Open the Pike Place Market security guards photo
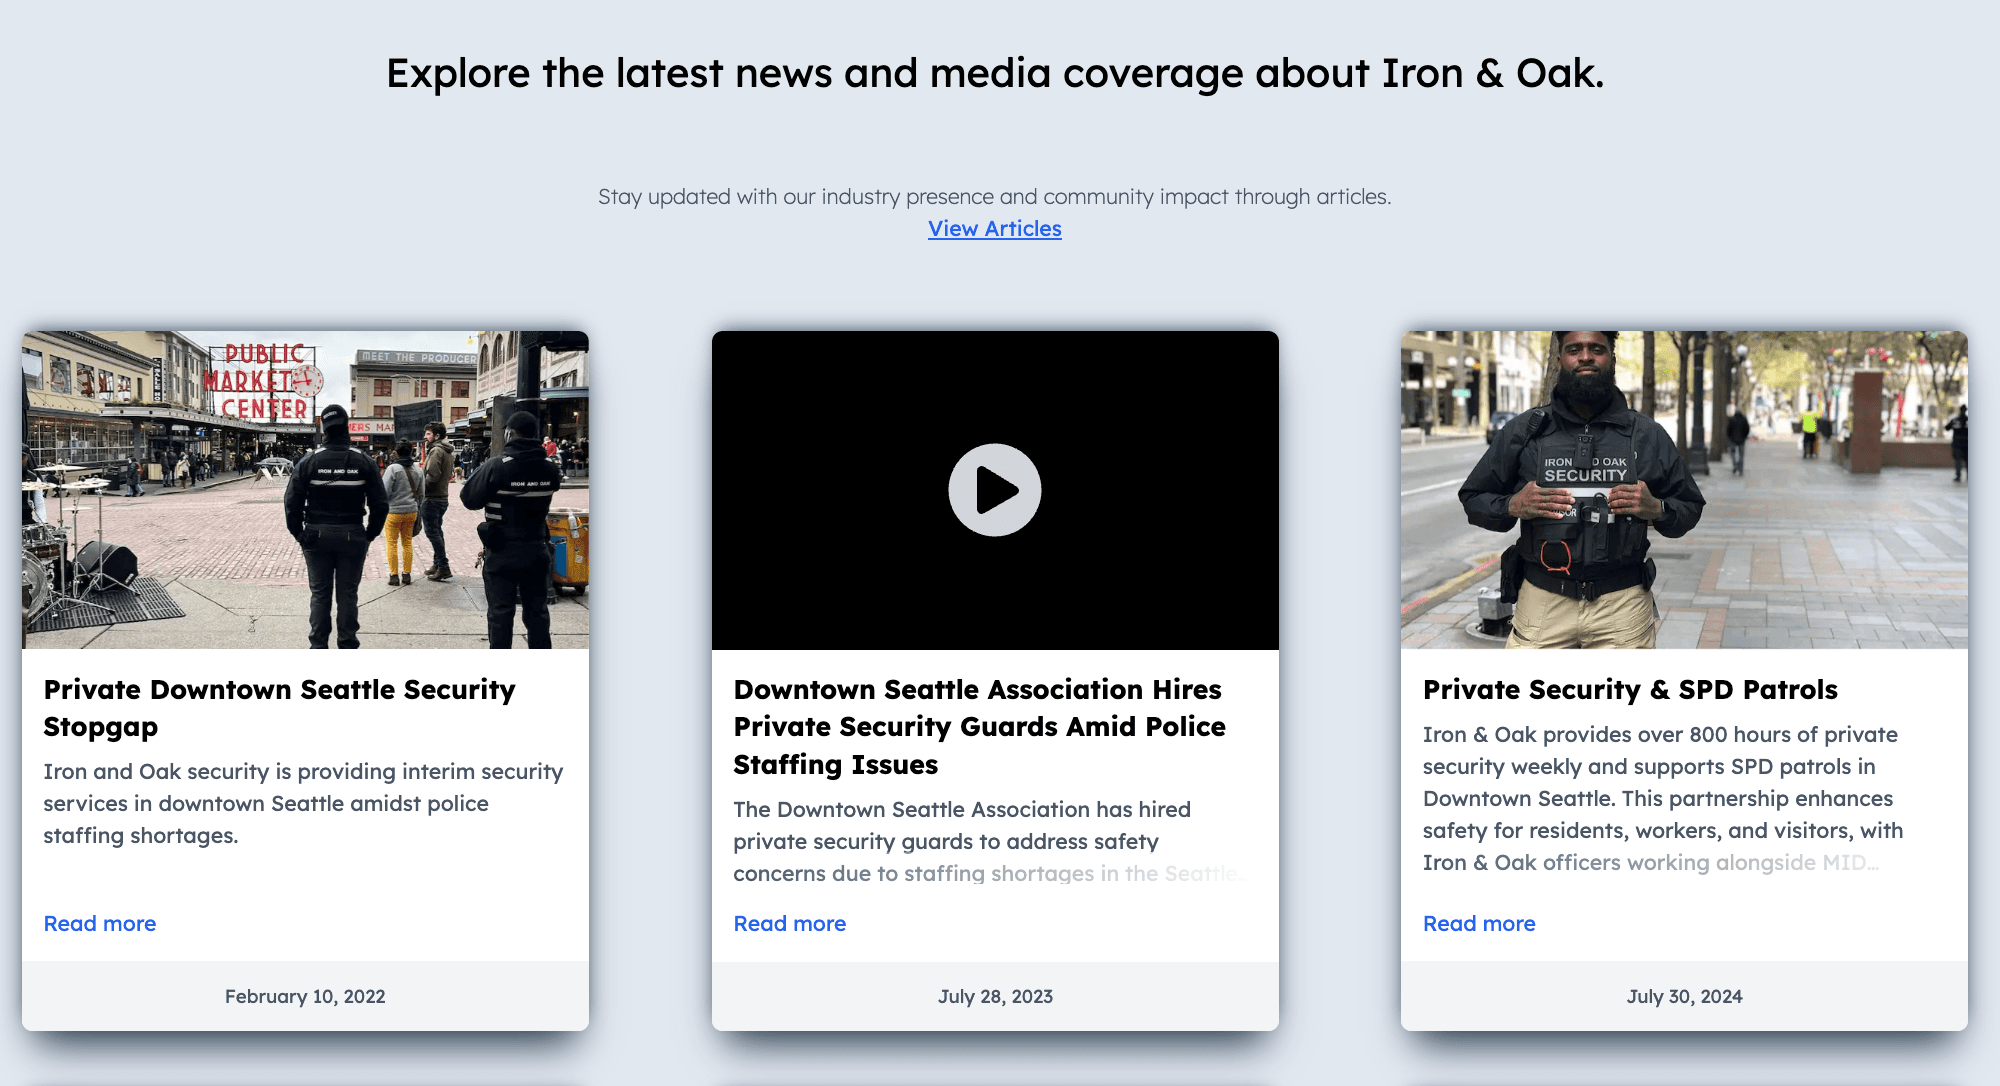 pos(305,490)
